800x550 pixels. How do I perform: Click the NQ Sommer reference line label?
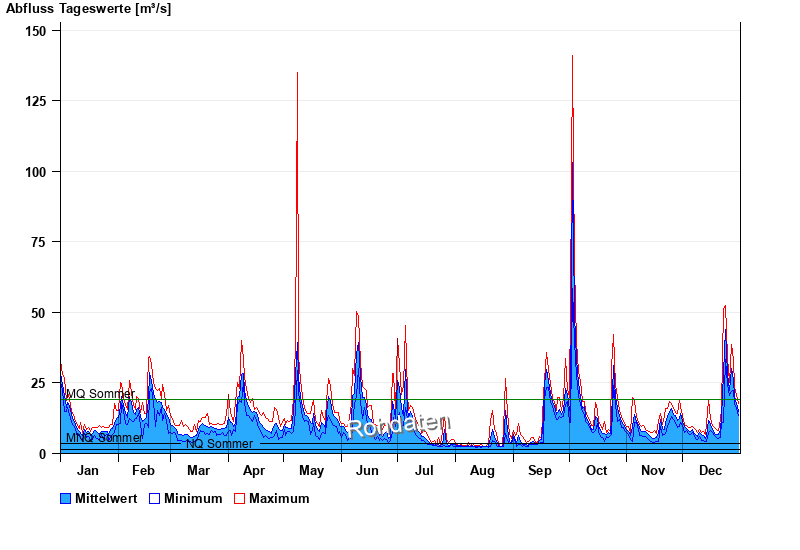point(219,444)
